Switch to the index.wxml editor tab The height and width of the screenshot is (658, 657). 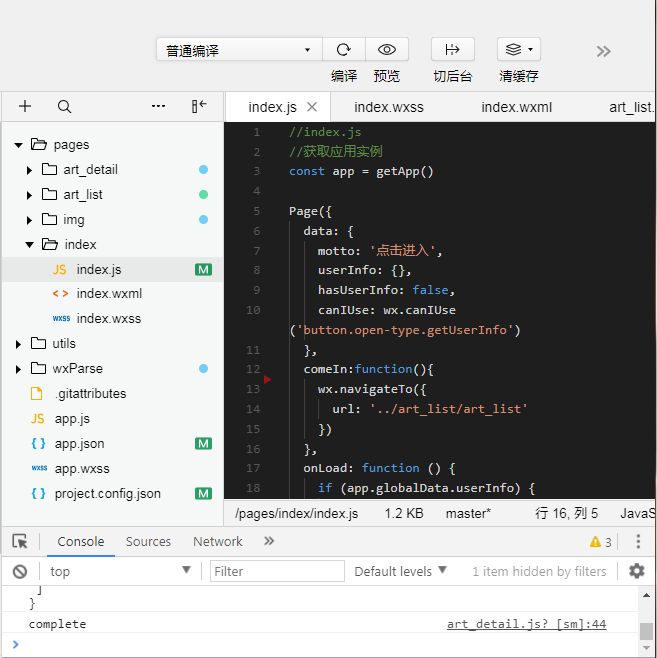pos(516,107)
